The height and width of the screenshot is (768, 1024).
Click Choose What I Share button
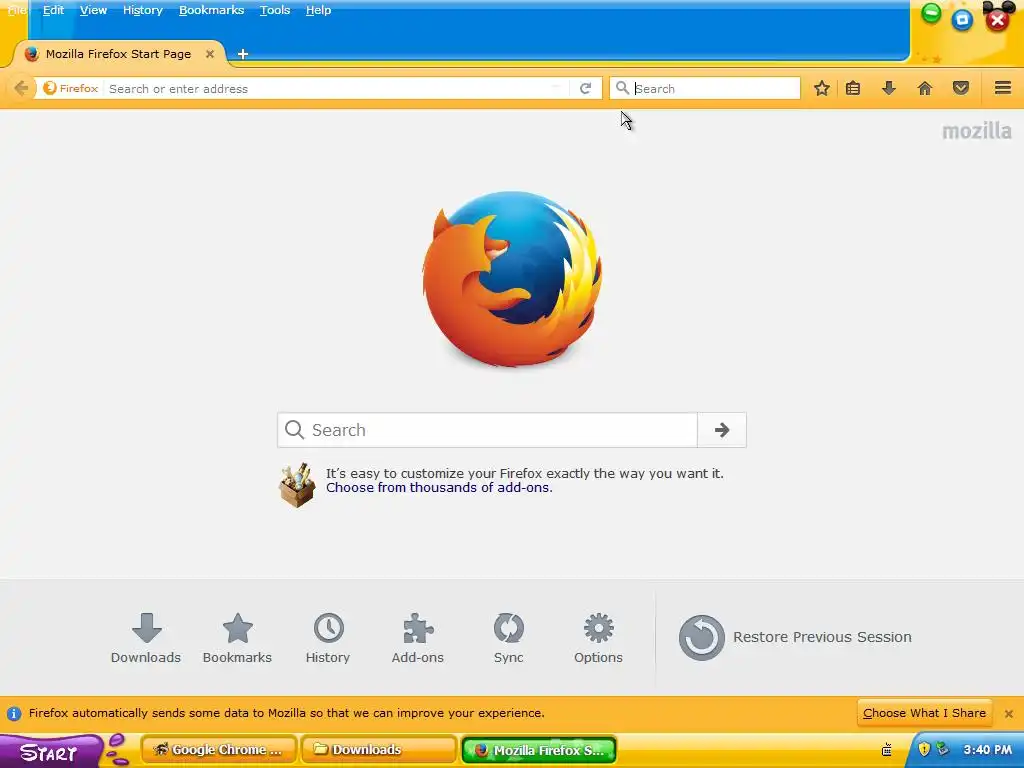(x=924, y=713)
